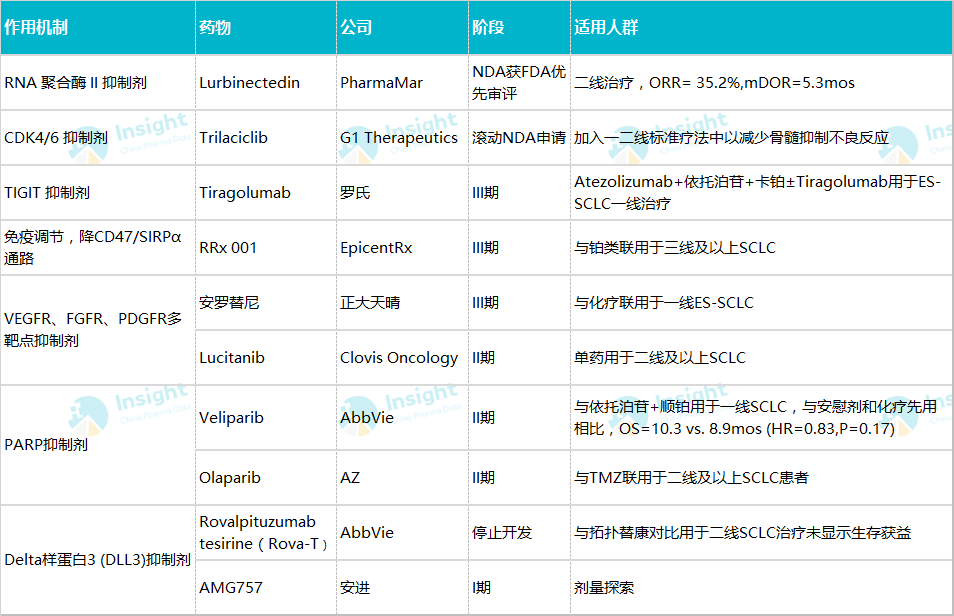Select the 安进 company cell
The height and width of the screenshot is (616, 954).
tap(402, 587)
